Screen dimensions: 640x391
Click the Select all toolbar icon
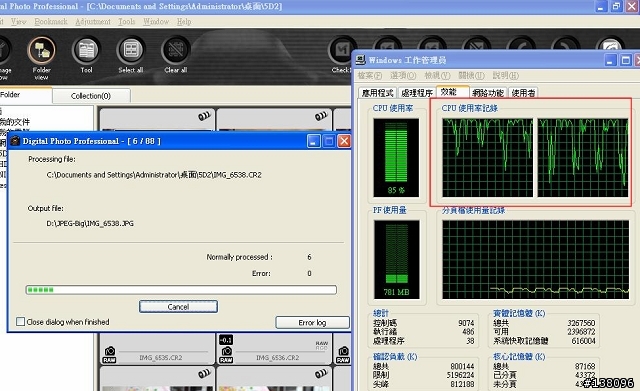click(x=131, y=51)
